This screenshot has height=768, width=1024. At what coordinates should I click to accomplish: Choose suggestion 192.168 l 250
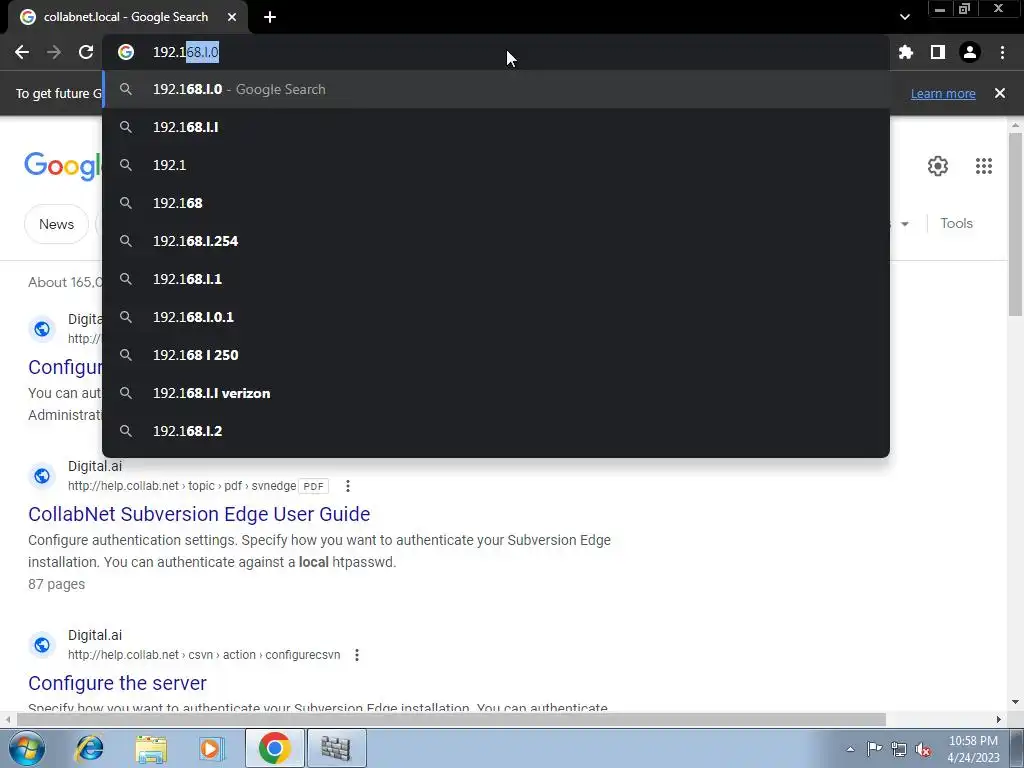[x=496, y=355]
